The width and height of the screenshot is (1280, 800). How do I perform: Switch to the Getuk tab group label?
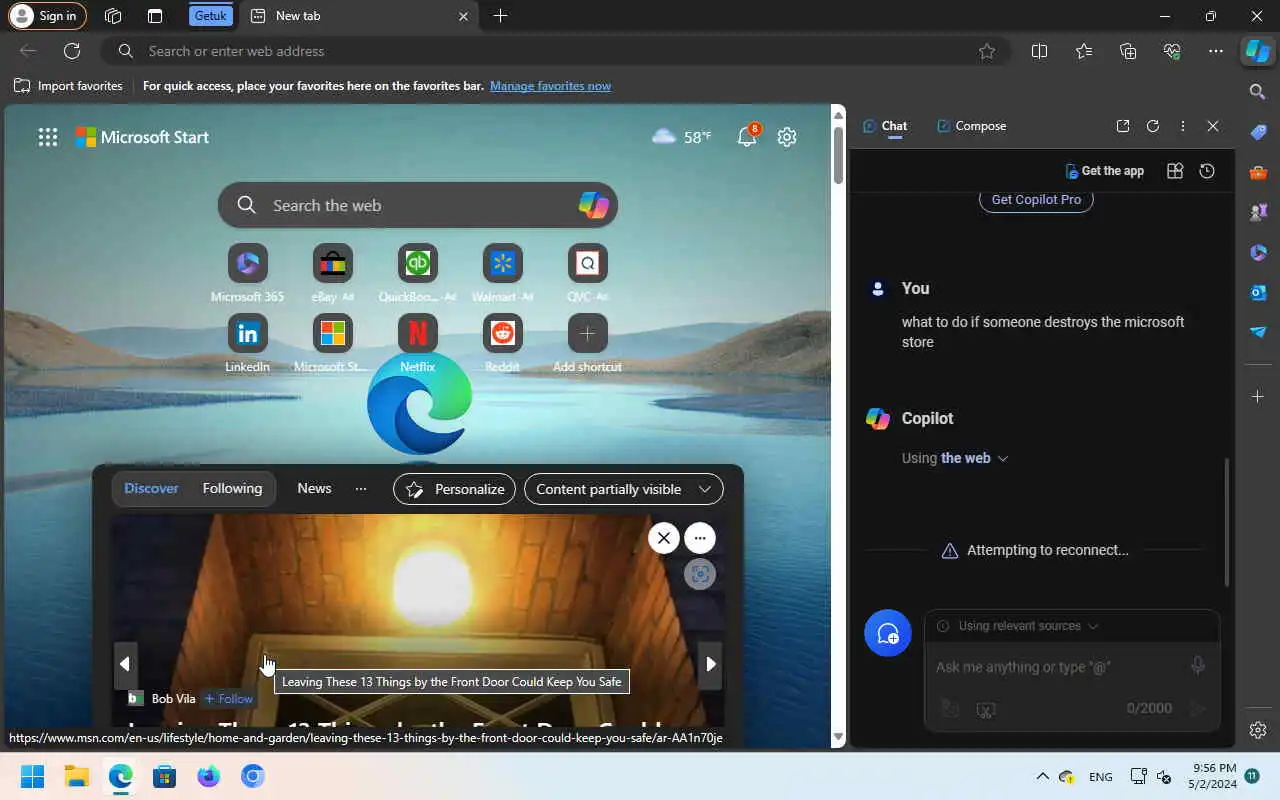tap(211, 16)
